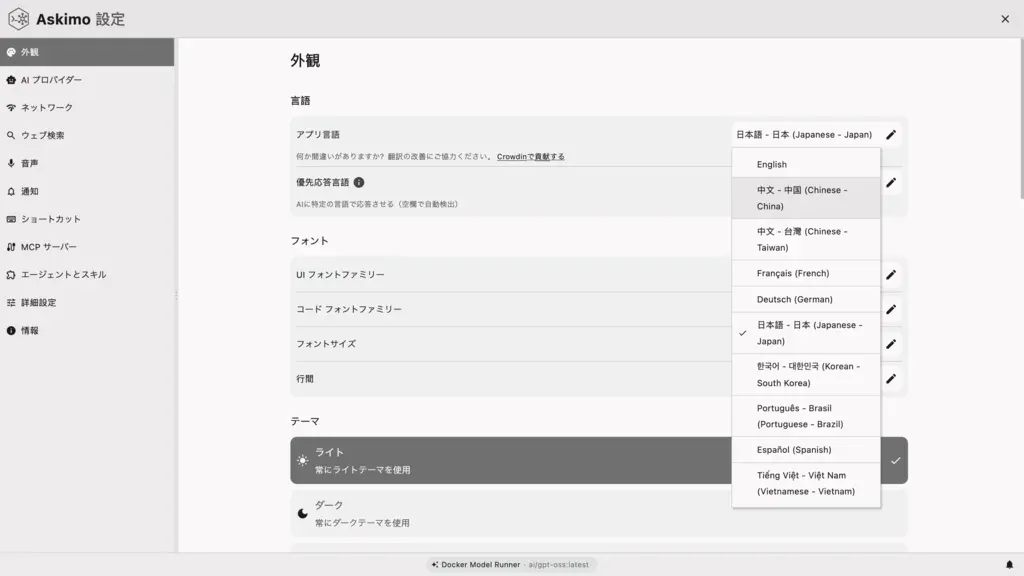Select 中文 - 中国 (Chinese - China)
This screenshot has width=1024, height=576.
pos(806,198)
